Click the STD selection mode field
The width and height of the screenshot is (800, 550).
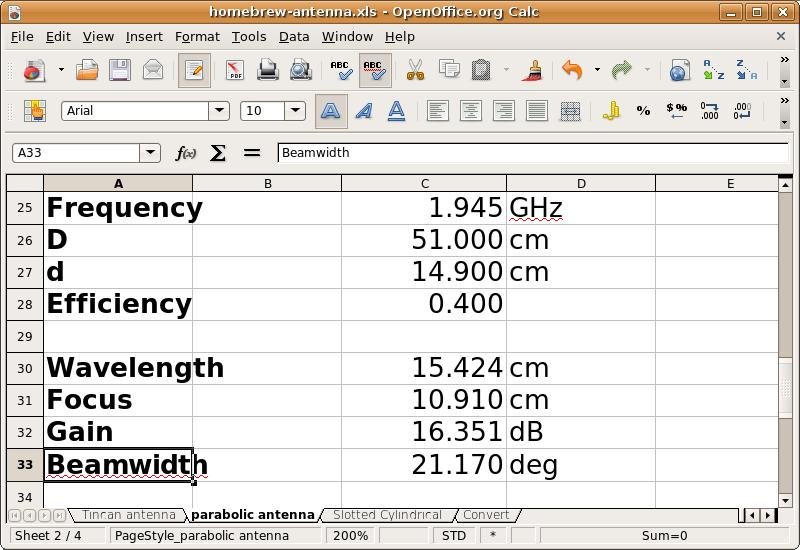(453, 535)
